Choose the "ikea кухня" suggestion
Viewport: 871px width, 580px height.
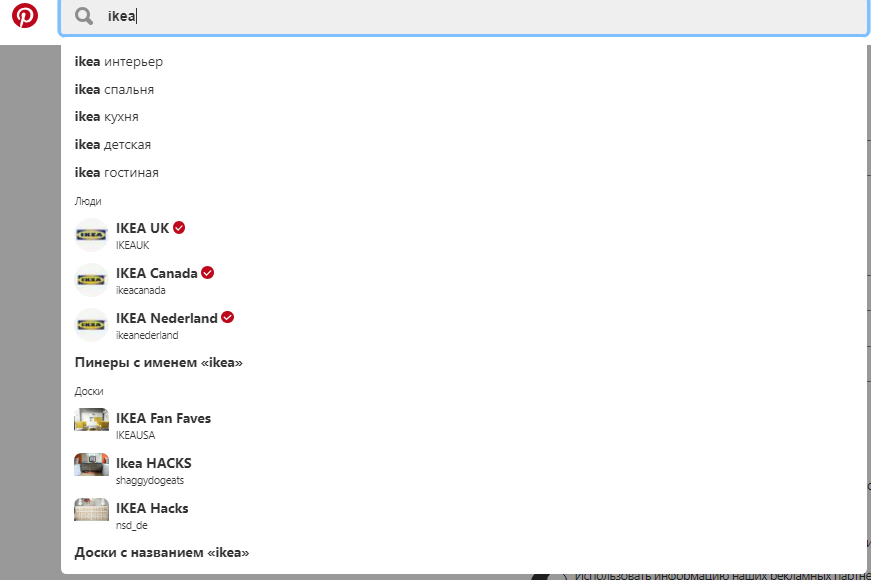tap(109, 117)
